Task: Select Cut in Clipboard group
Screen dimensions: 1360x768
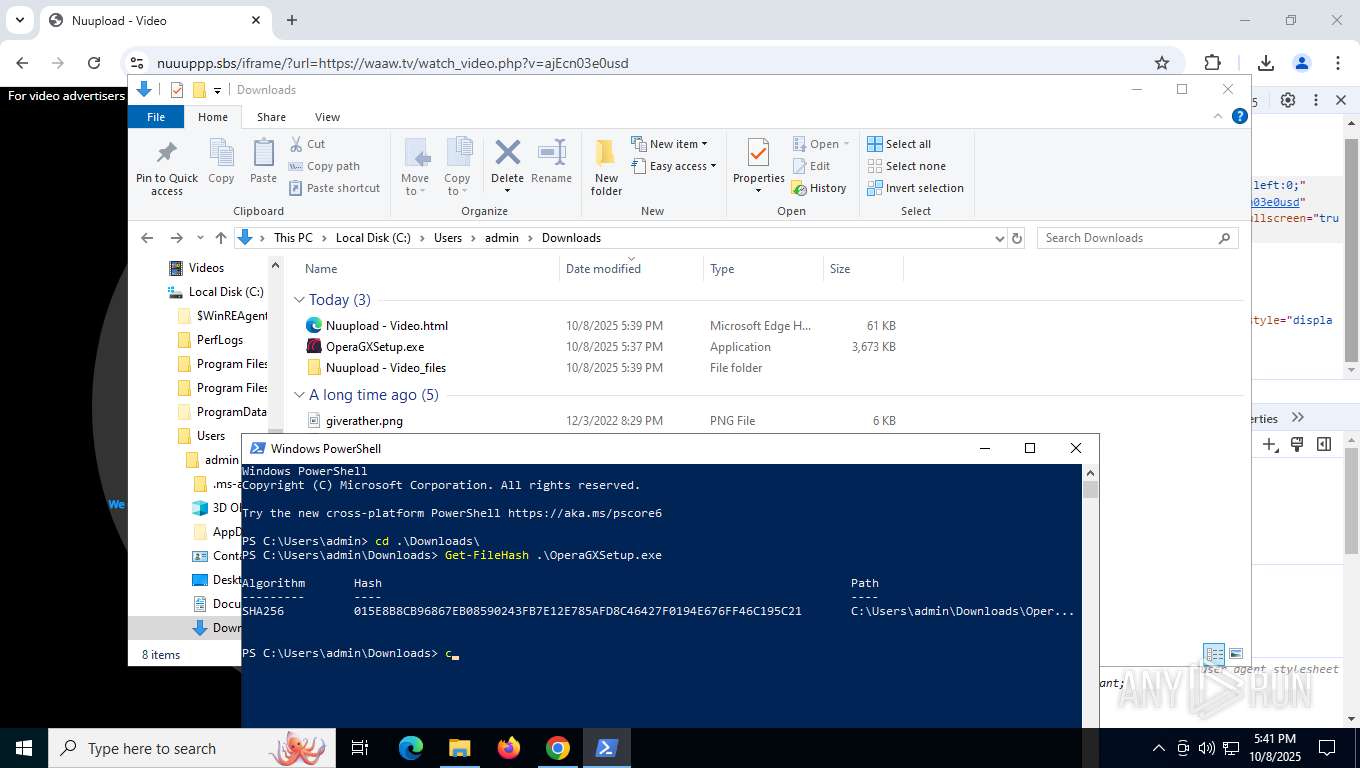Action: (x=307, y=144)
